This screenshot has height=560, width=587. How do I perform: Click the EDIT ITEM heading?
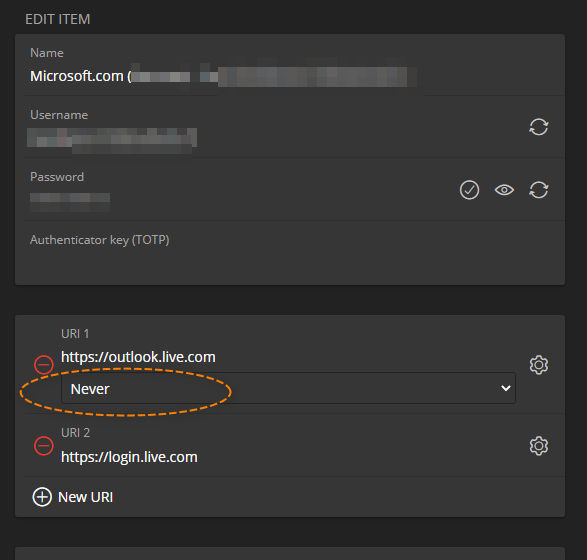coord(58,19)
